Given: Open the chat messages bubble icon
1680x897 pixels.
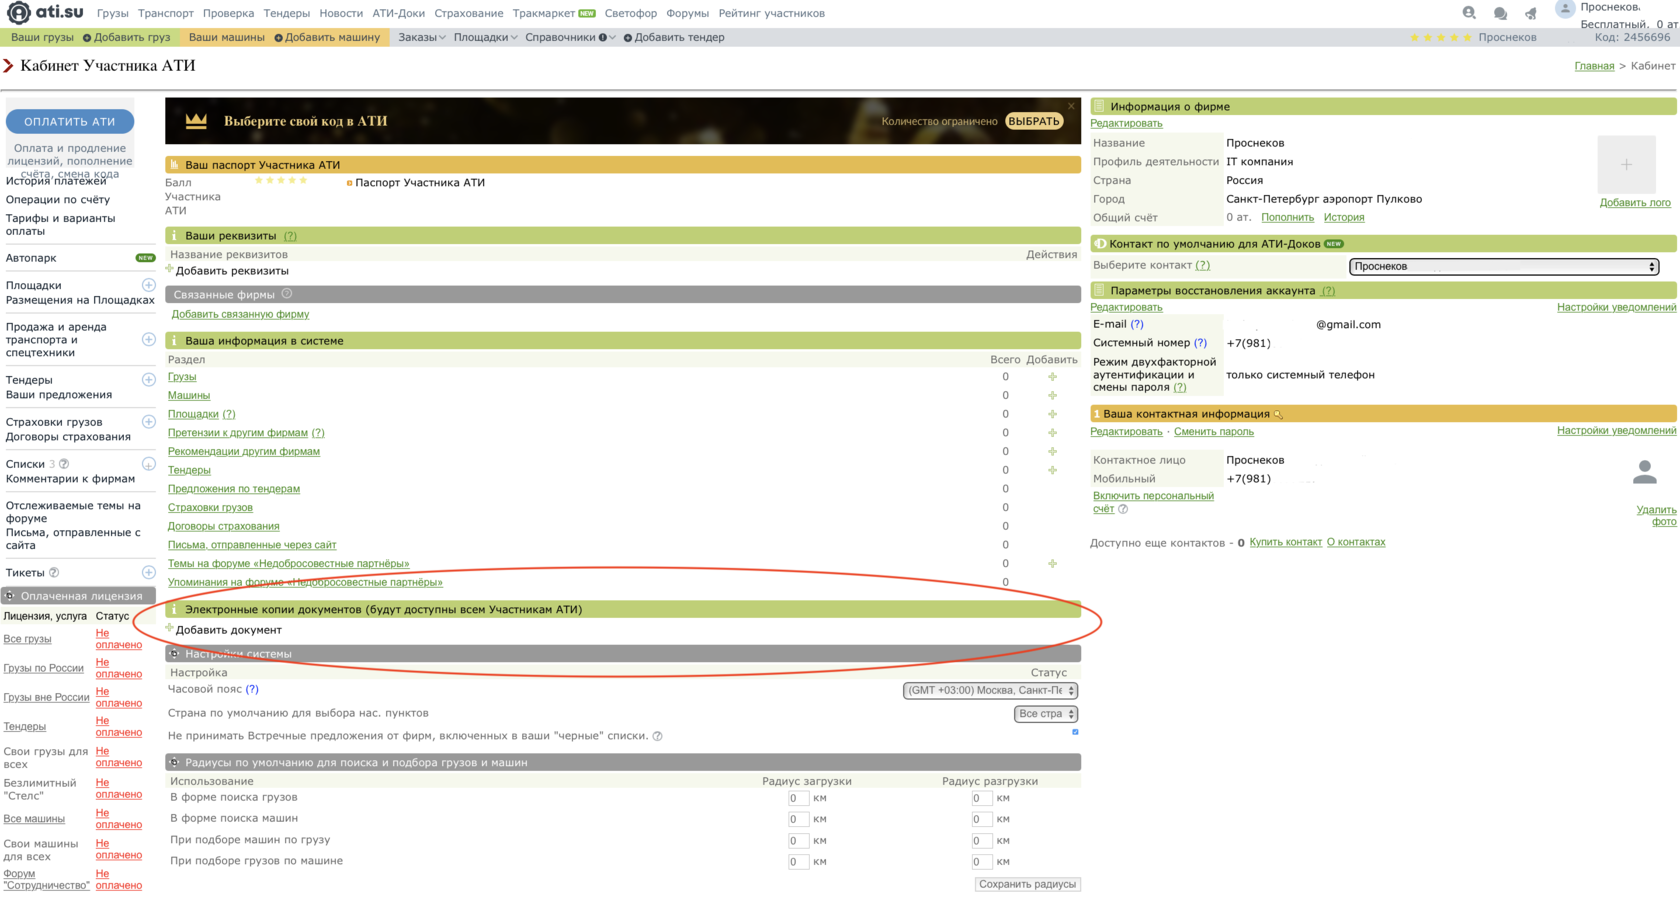Looking at the screenshot, I should 1500,13.
